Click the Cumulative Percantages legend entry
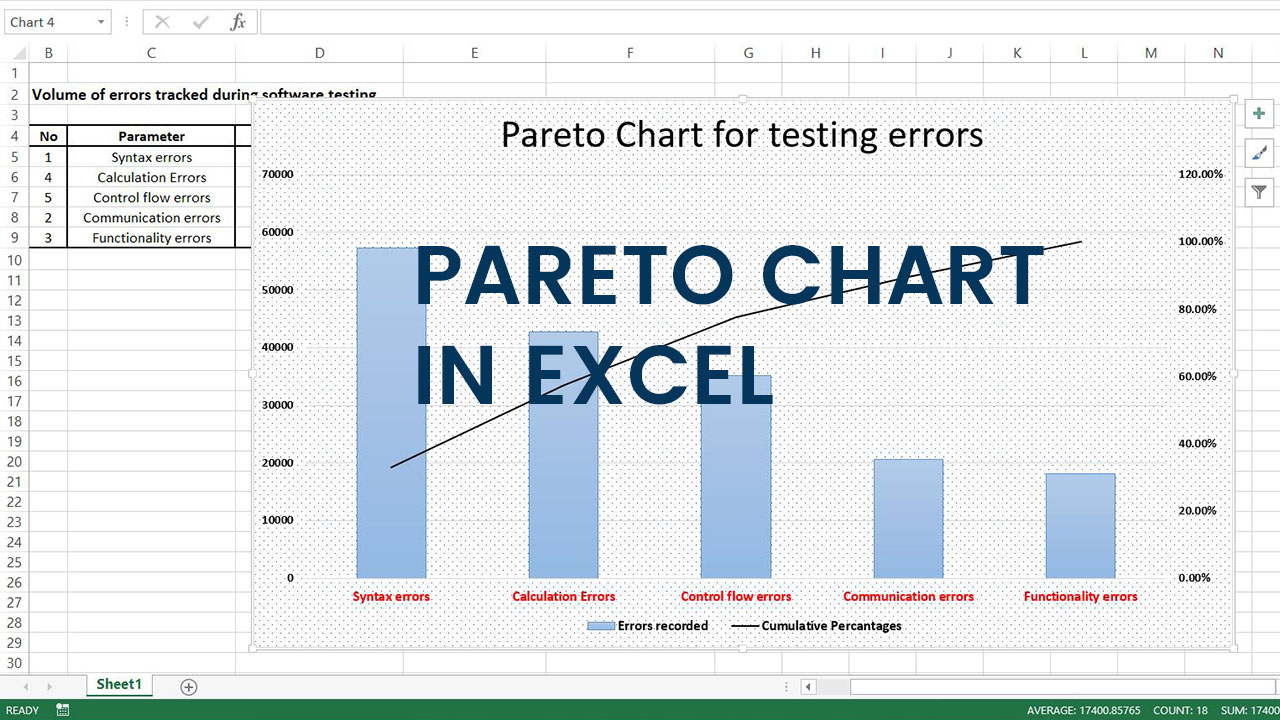The width and height of the screenshot is (1280, 720). [x=817, y=626]
